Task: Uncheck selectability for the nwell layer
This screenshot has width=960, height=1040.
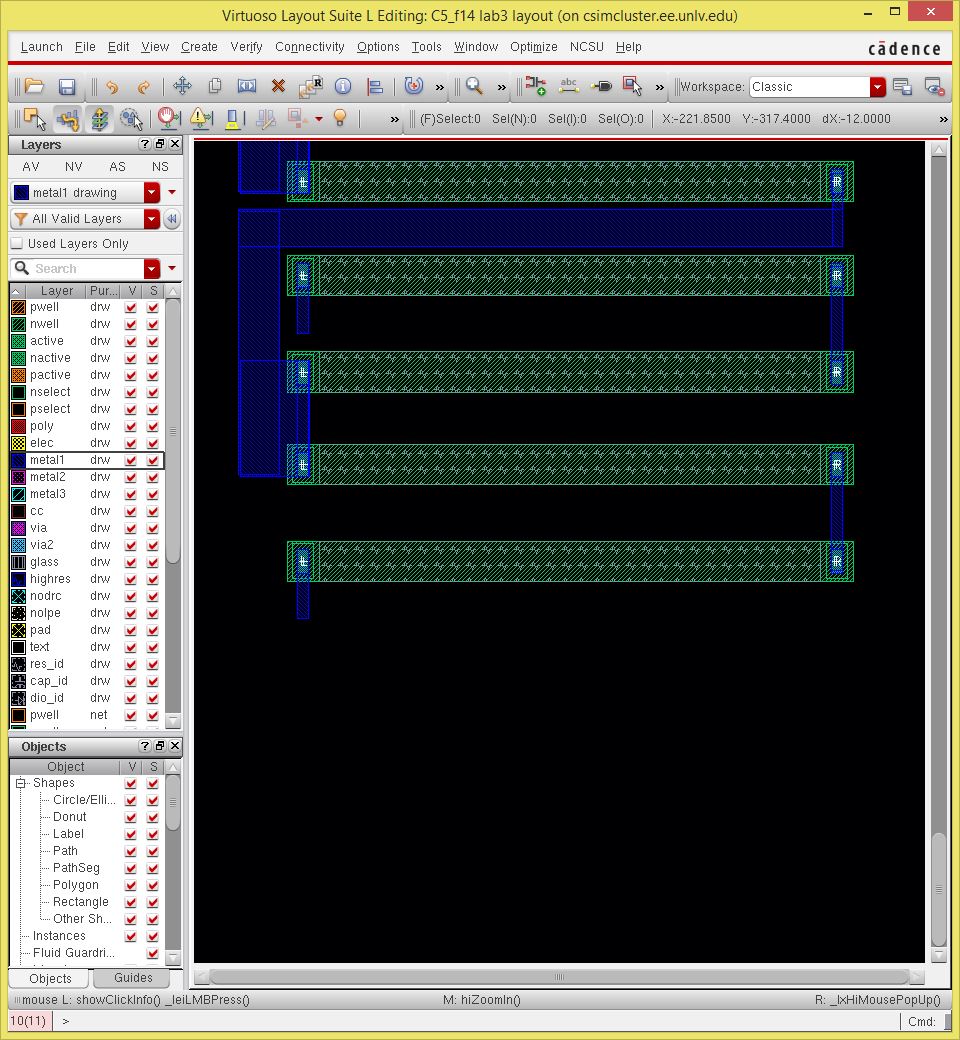Action: click(153, 324)
